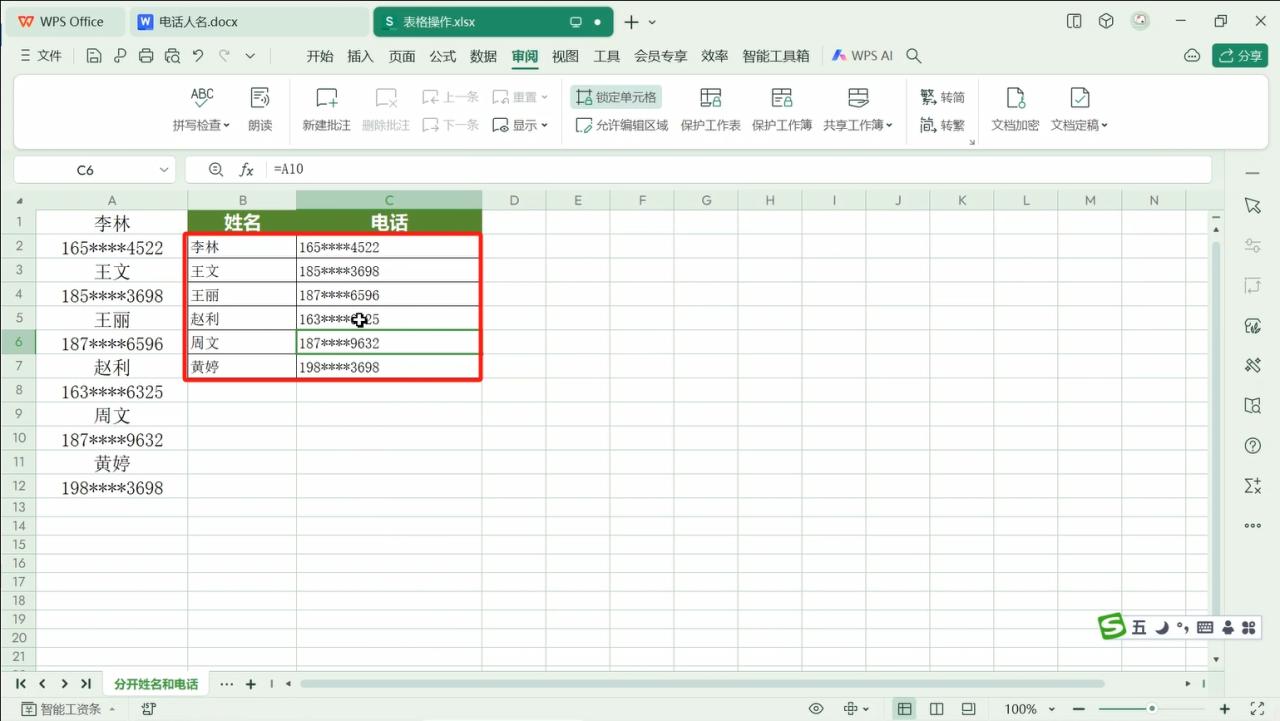
Task: Open the 工具 ribbon tab
Action: 607,56
